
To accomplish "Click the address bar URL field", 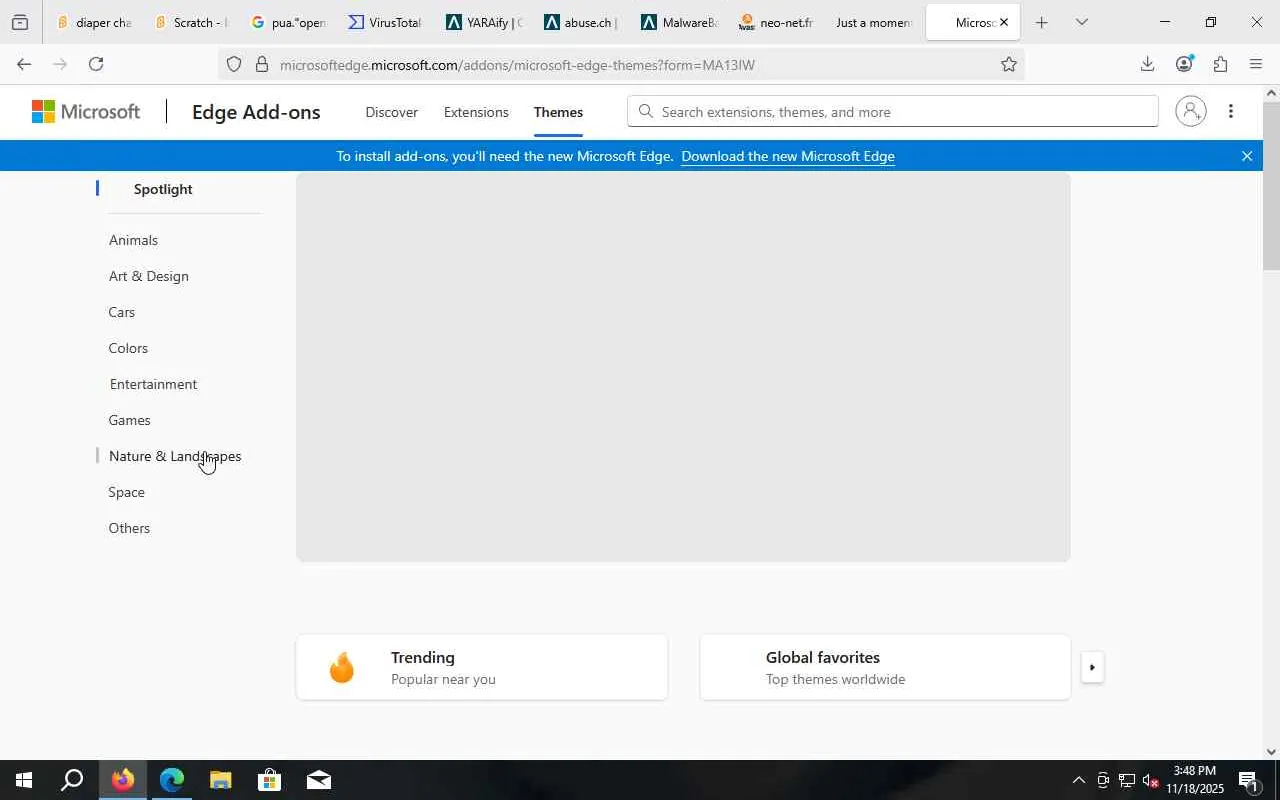I will 620,64.
